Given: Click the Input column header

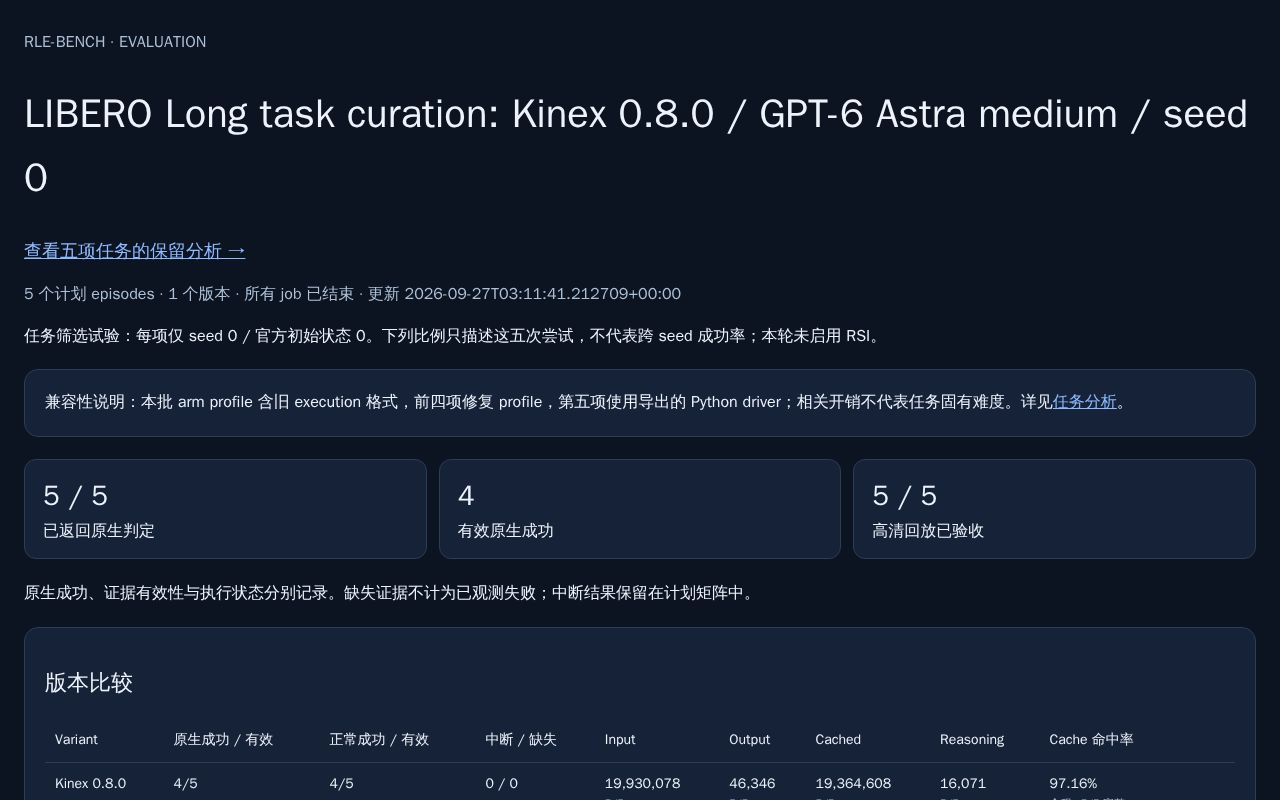Looking at the screenshot, I should pyautogui.click(x=620, y=740).
